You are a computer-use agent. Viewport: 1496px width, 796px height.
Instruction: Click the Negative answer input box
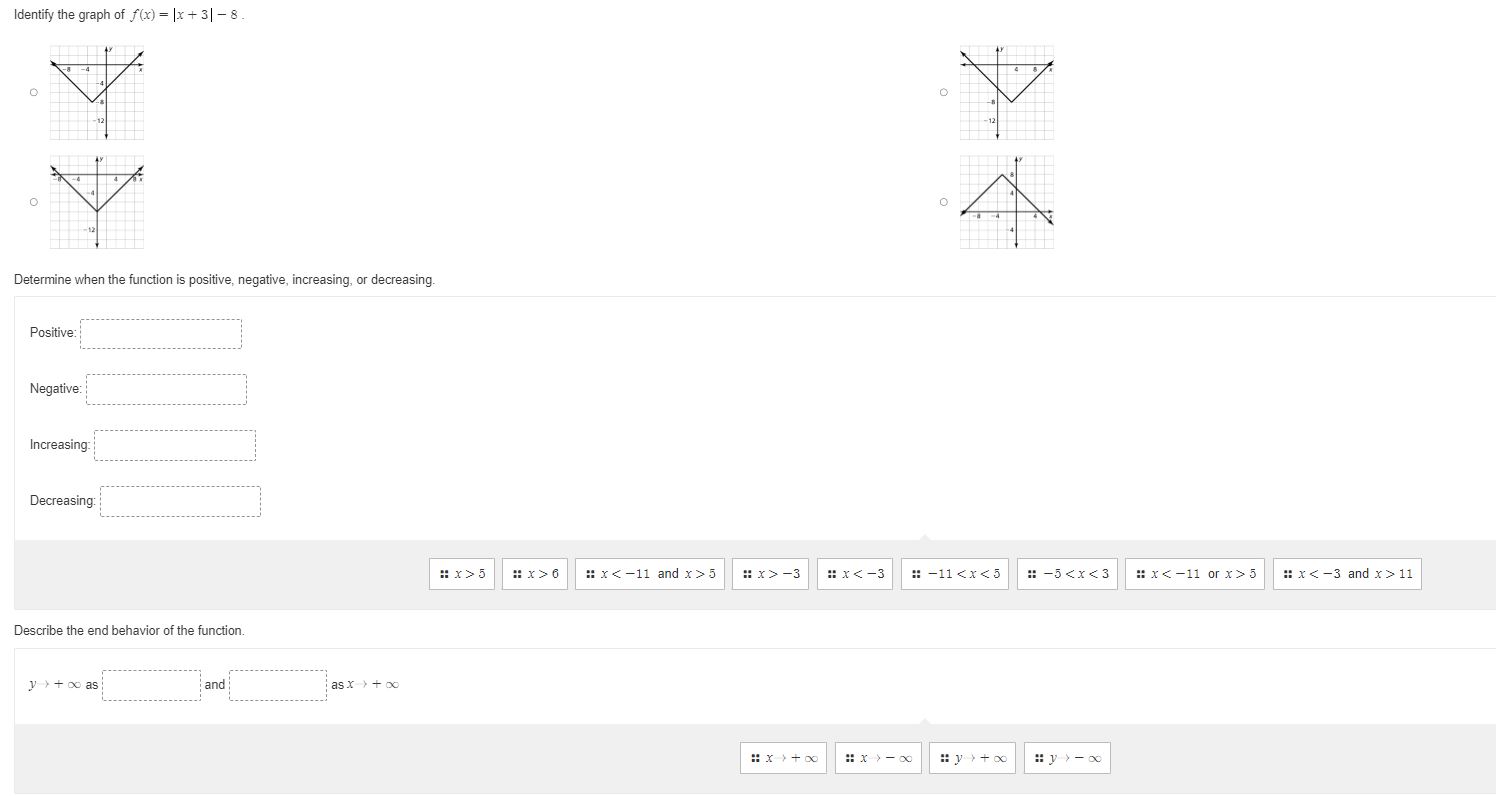pyautogui.click(x=166, y=389)
